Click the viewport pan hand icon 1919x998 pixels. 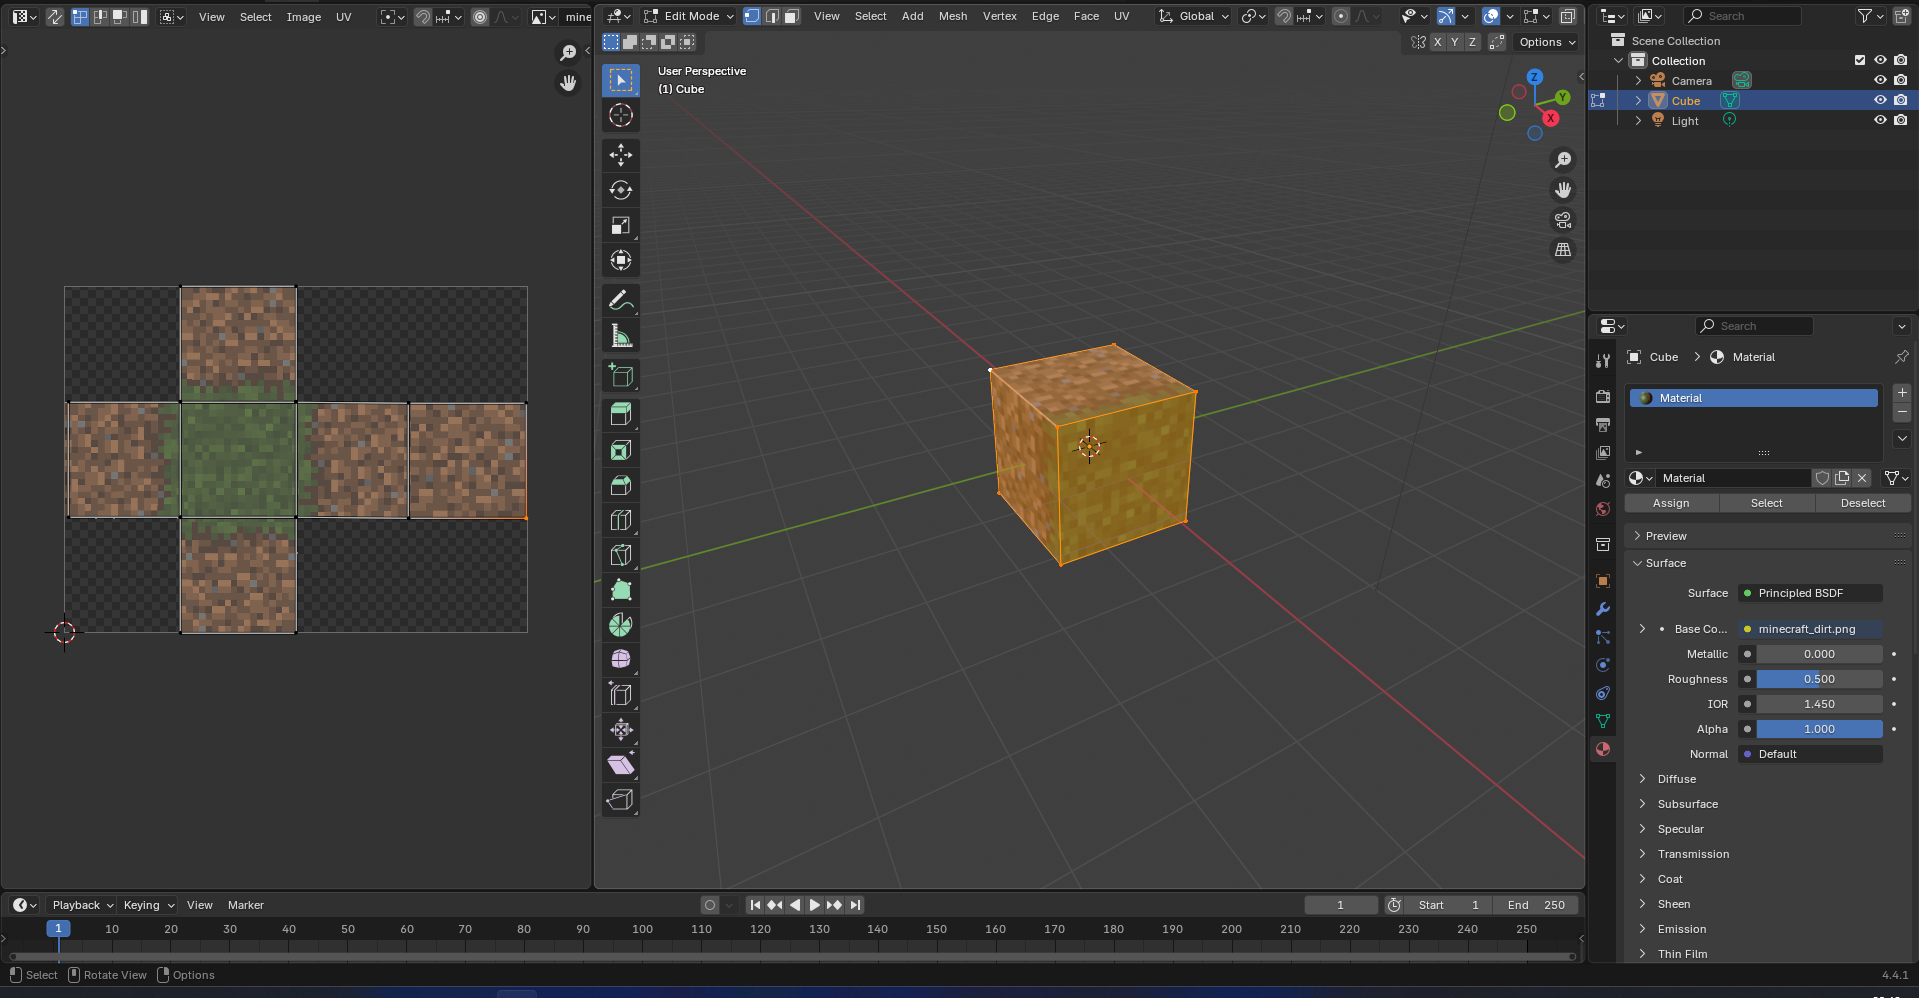pos(1563,190)
